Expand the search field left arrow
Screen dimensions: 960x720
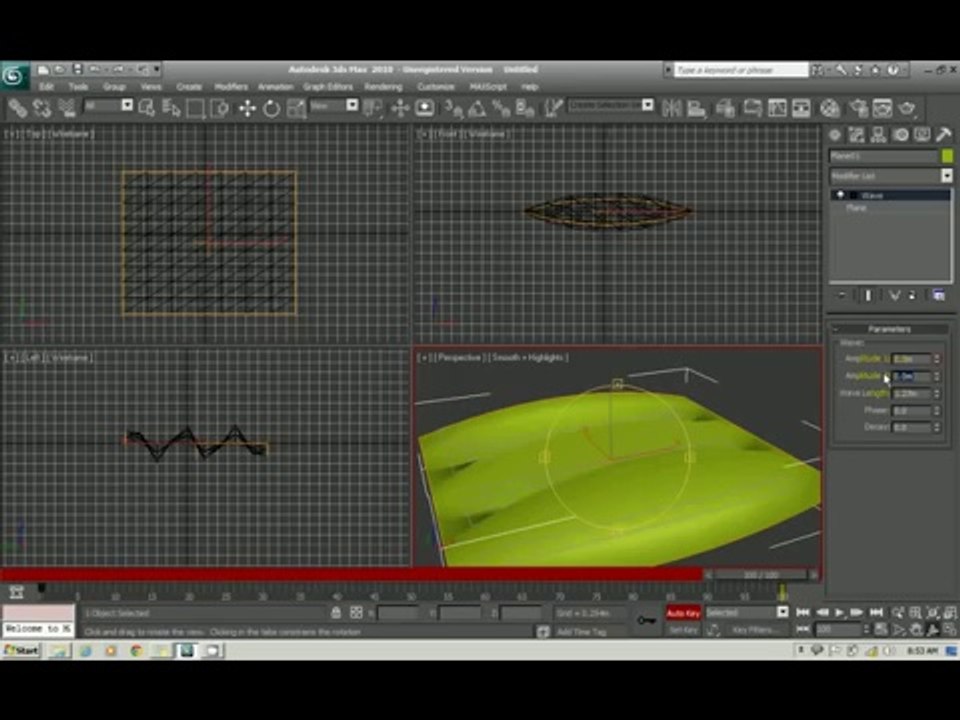pos(668,70)
